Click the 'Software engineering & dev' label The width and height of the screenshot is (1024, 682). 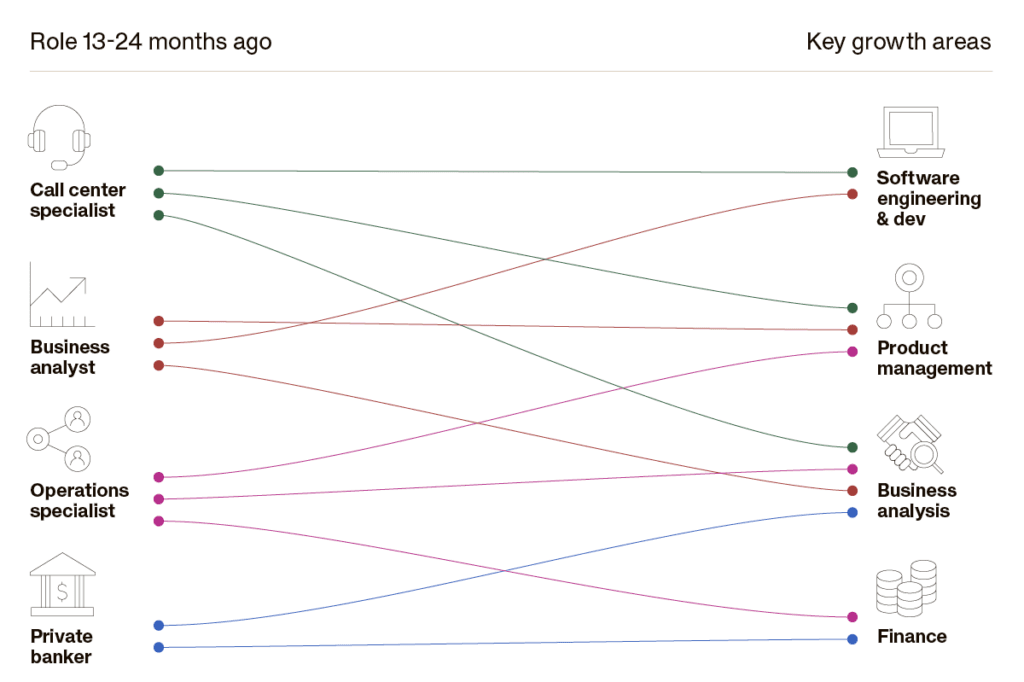[928, 198]
